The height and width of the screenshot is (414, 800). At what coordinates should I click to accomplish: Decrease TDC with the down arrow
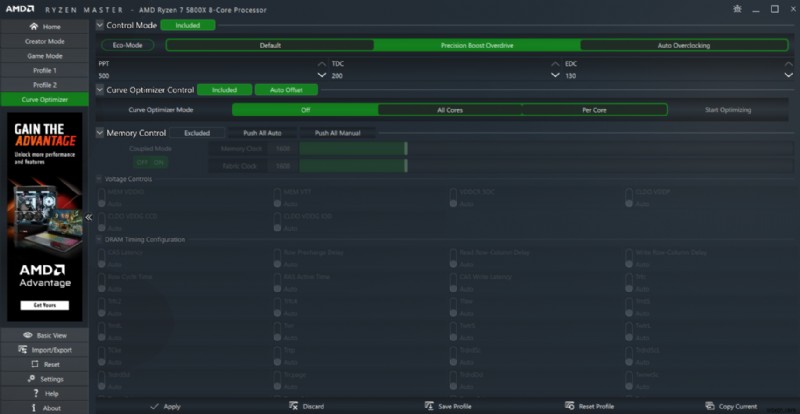point(555,76)
